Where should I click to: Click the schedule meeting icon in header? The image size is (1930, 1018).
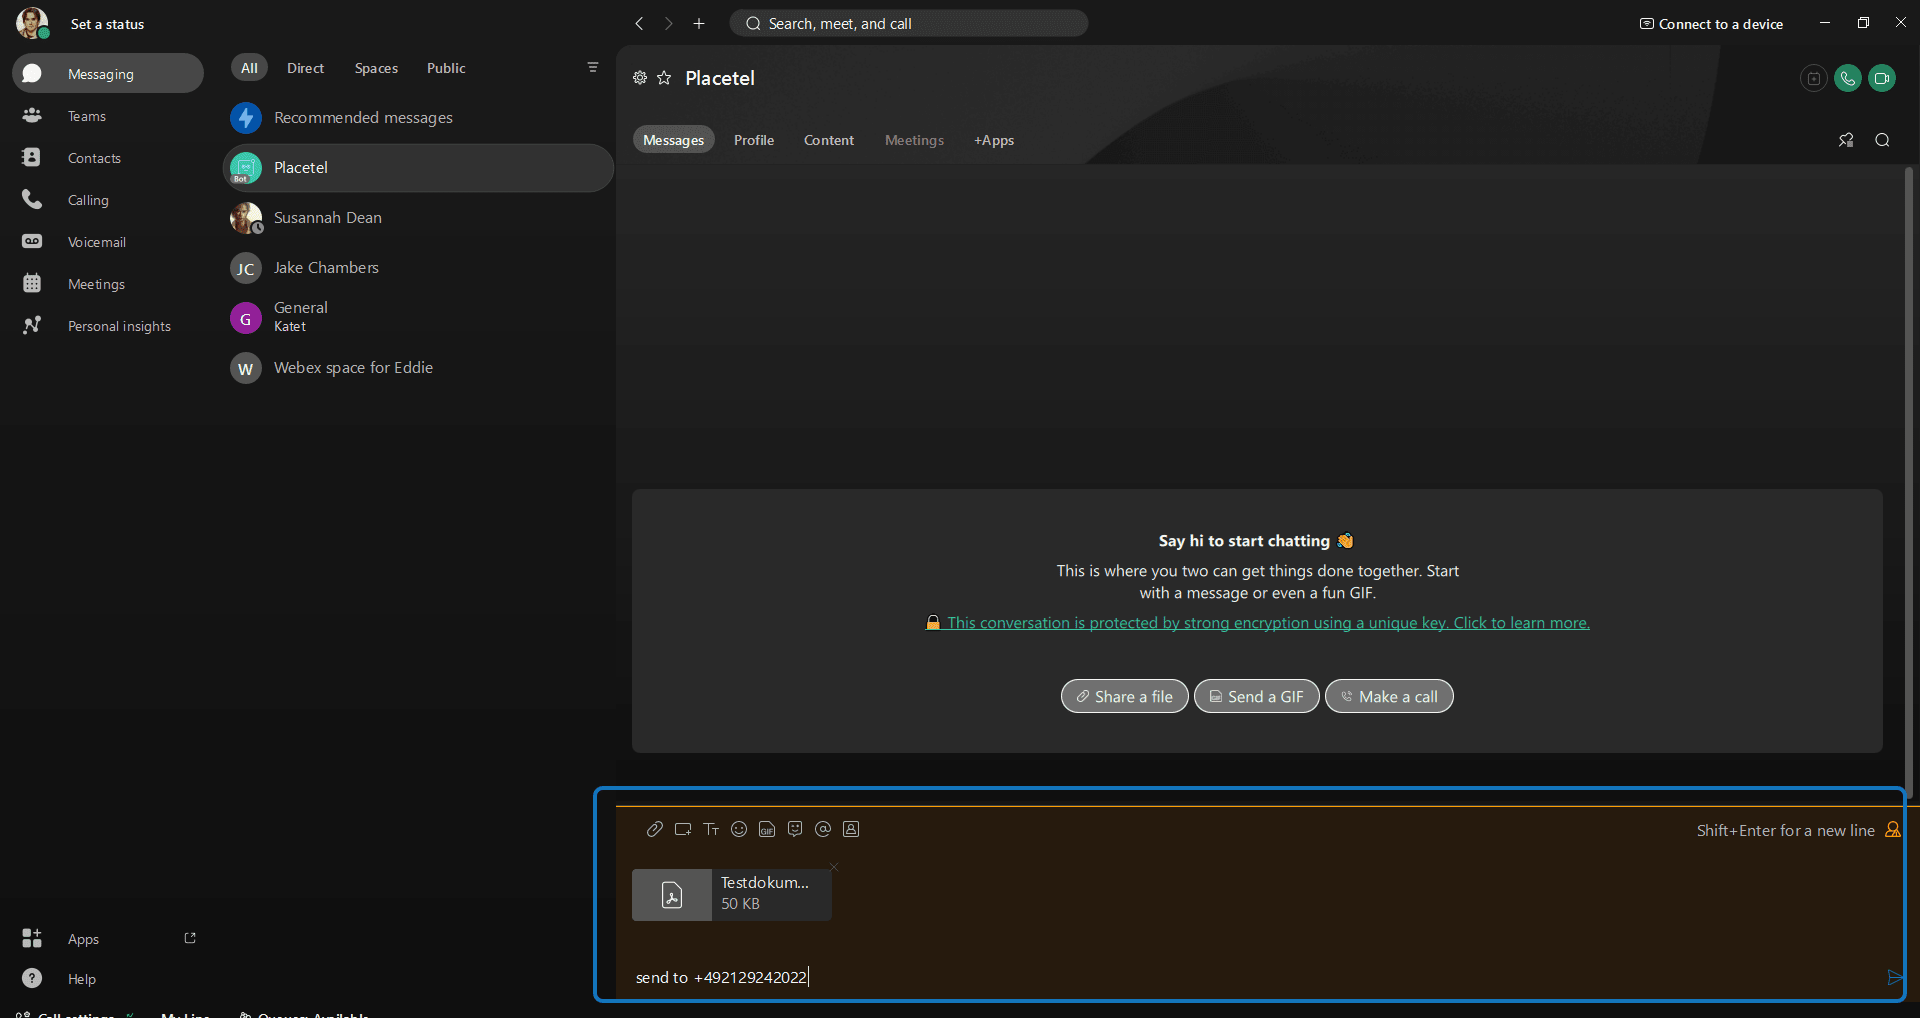point(1814,78)
